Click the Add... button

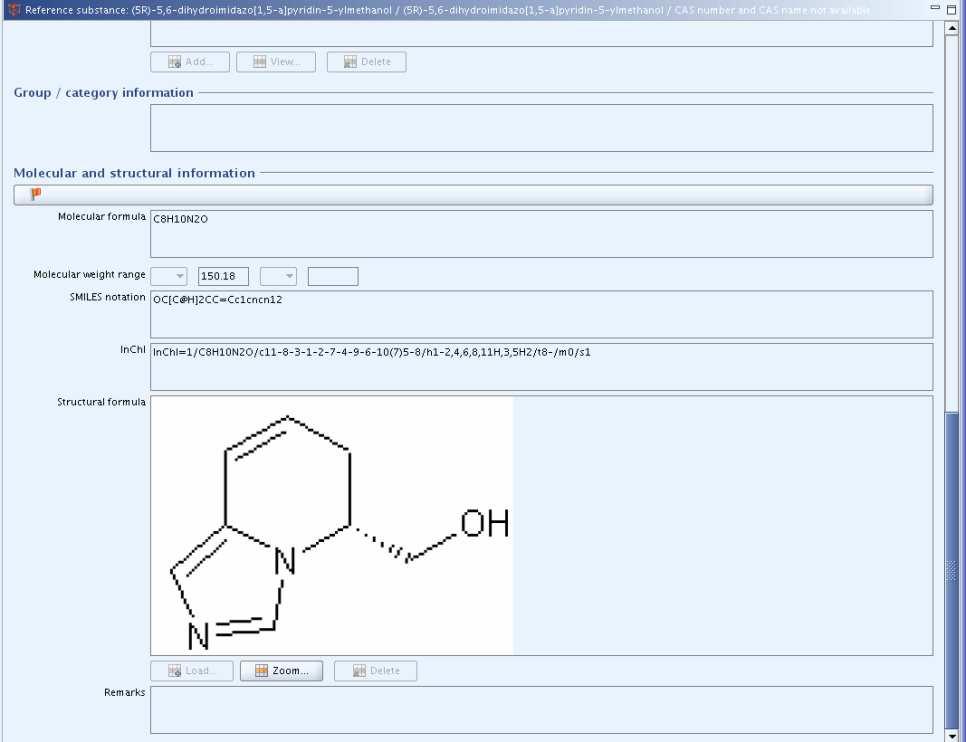click(x=190, y=62)
